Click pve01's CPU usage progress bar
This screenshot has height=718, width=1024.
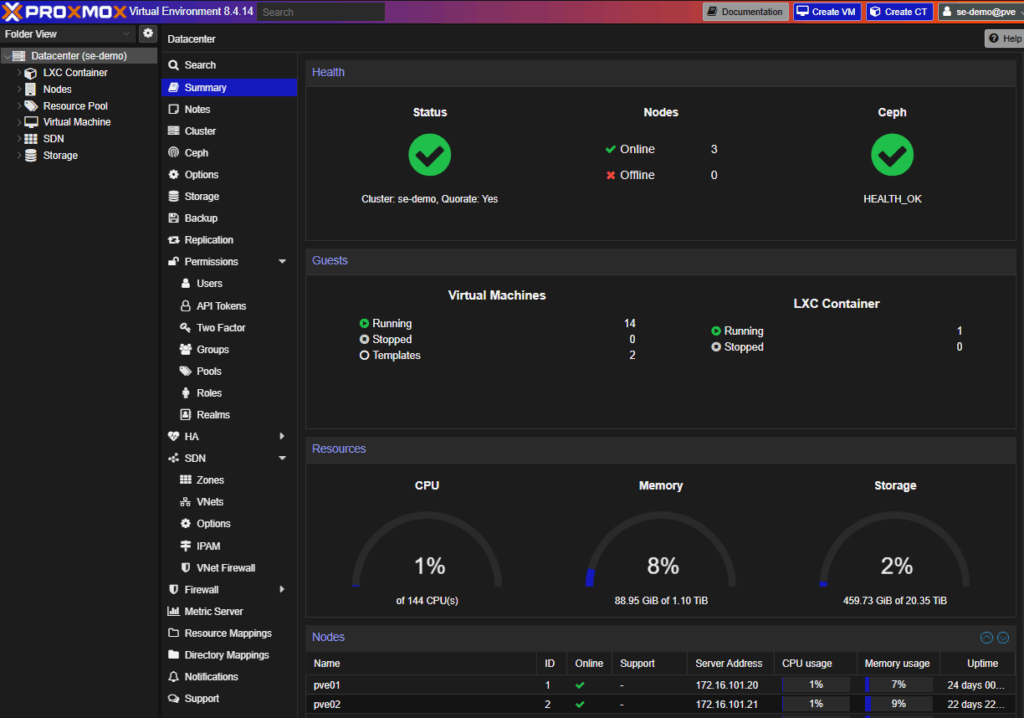pos(815,684)
